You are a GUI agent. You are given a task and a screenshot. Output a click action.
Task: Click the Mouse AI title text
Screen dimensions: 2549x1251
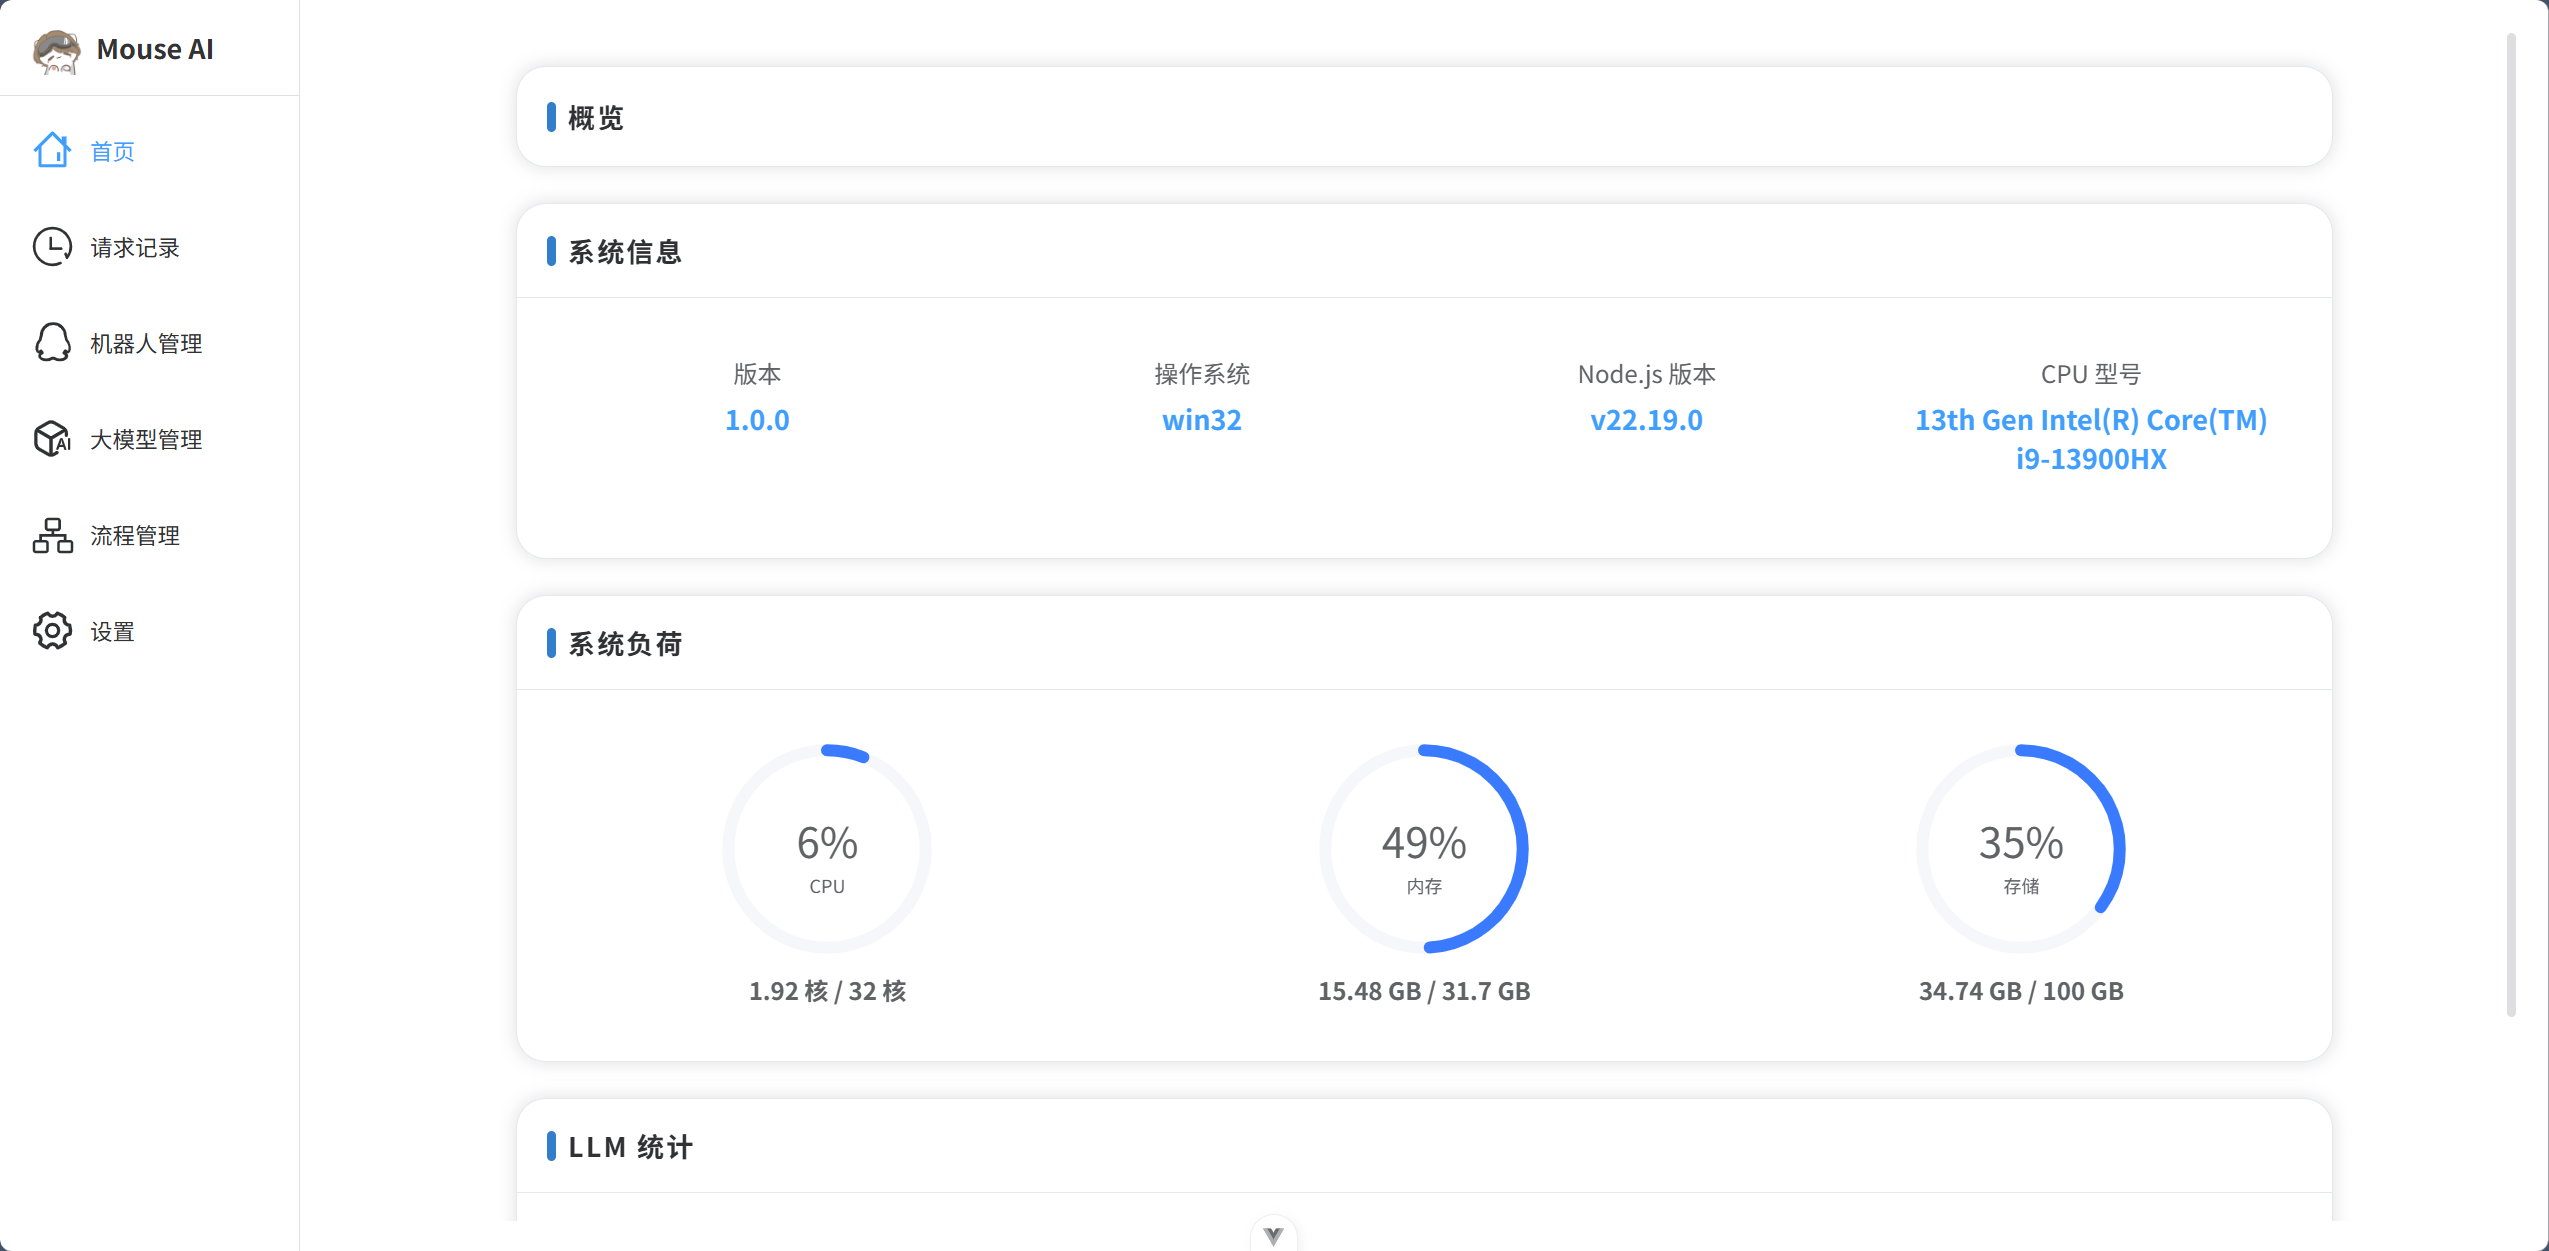click(155, 50)
